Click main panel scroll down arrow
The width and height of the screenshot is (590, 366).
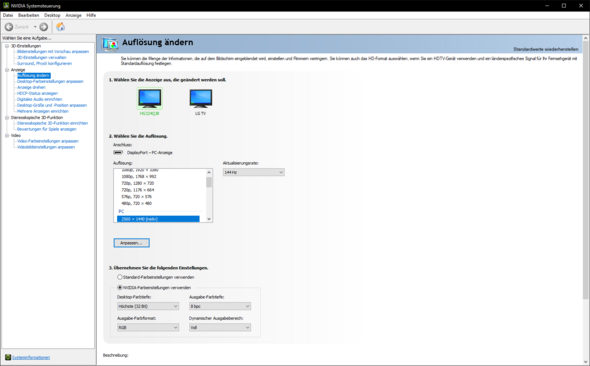tap(586, 362)
